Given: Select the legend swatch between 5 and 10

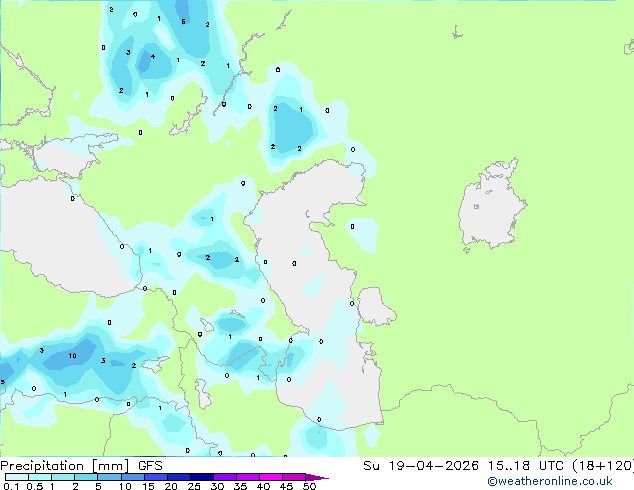Looking at the screenshot, I should click(x=109, y=477).
